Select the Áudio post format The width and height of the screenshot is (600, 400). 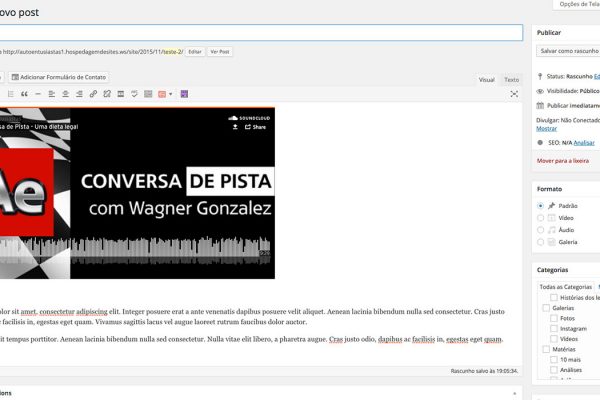[541, 230]
